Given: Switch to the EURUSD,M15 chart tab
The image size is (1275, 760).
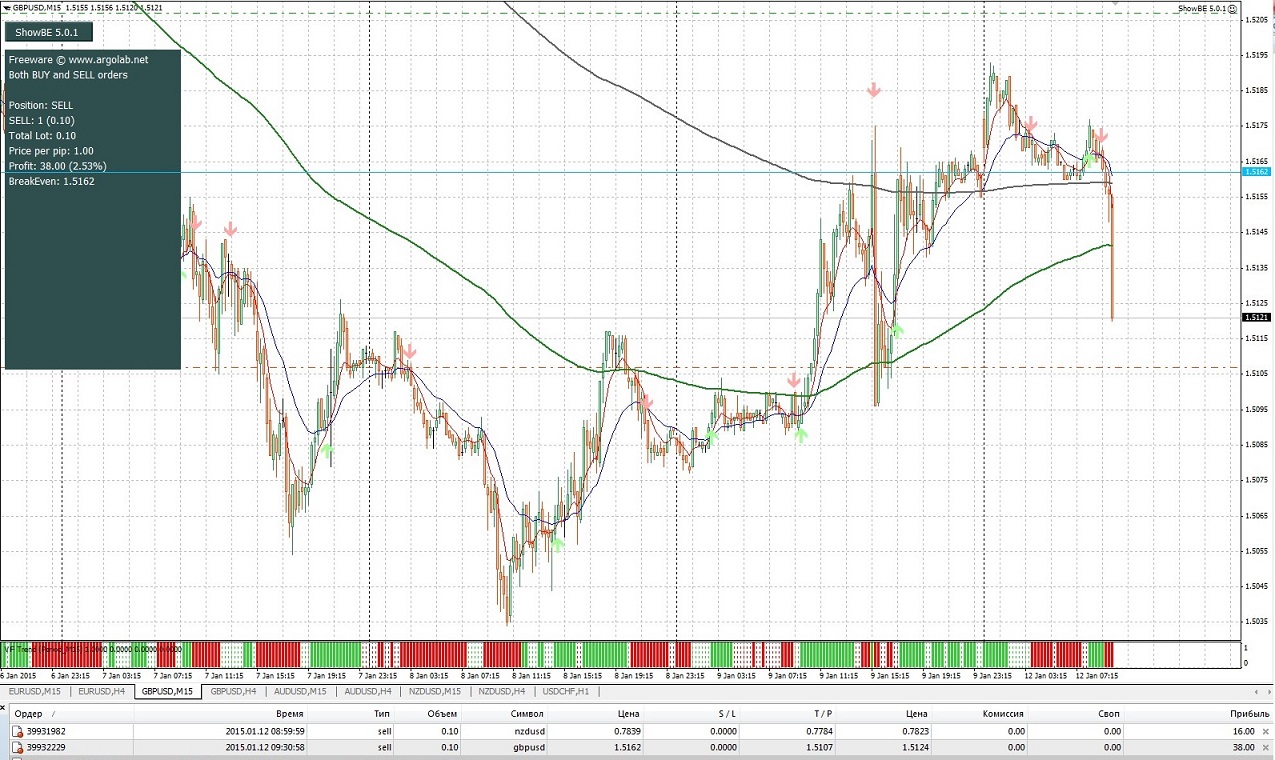Looking at the screenshot, I should click(x=35, y=691).
